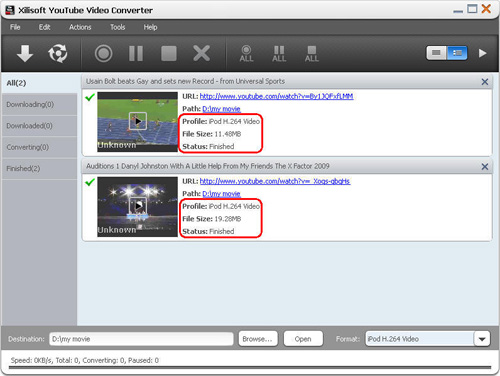Open the Actions menu
The width and height of the screenshot is (500, 376).
click(80, 27)
